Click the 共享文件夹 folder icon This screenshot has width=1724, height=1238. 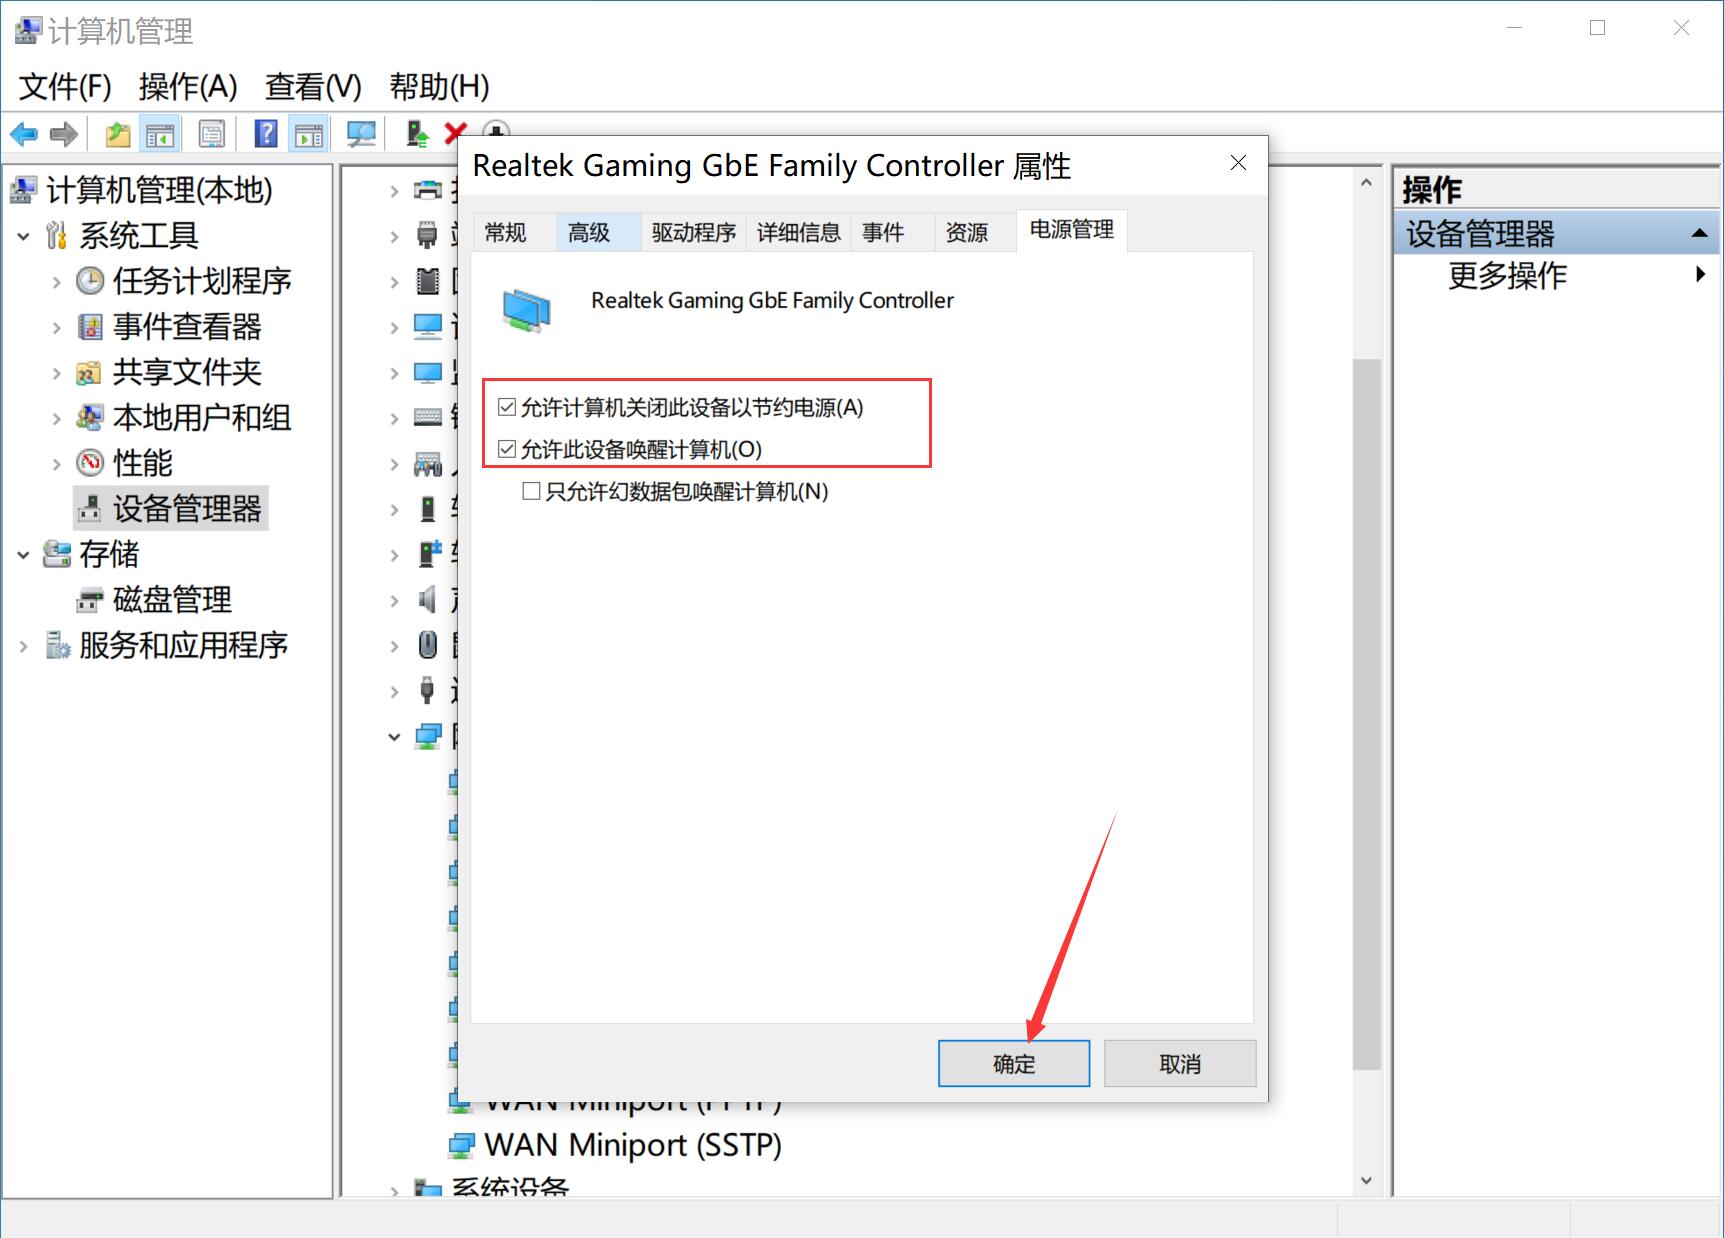[89, 372]
